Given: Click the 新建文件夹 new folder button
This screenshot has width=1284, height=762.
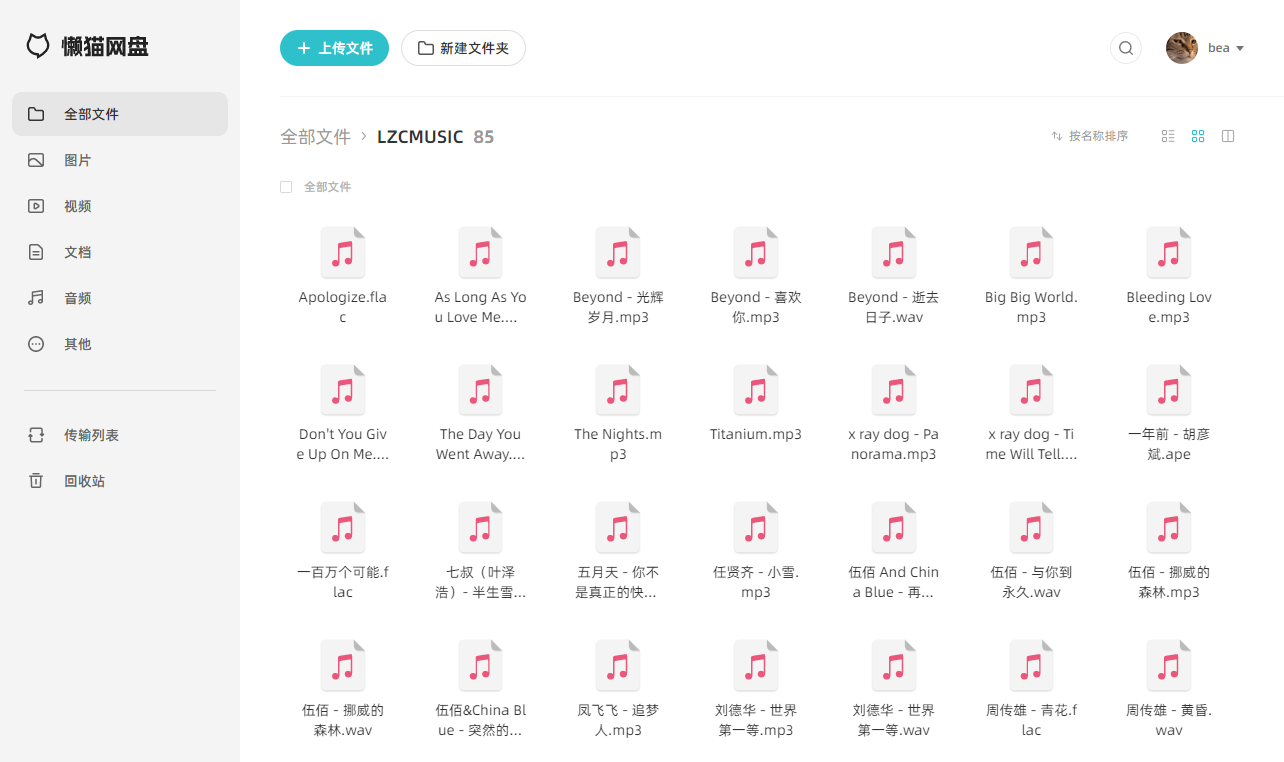Looking at the screenshot, I should point(463,48).
